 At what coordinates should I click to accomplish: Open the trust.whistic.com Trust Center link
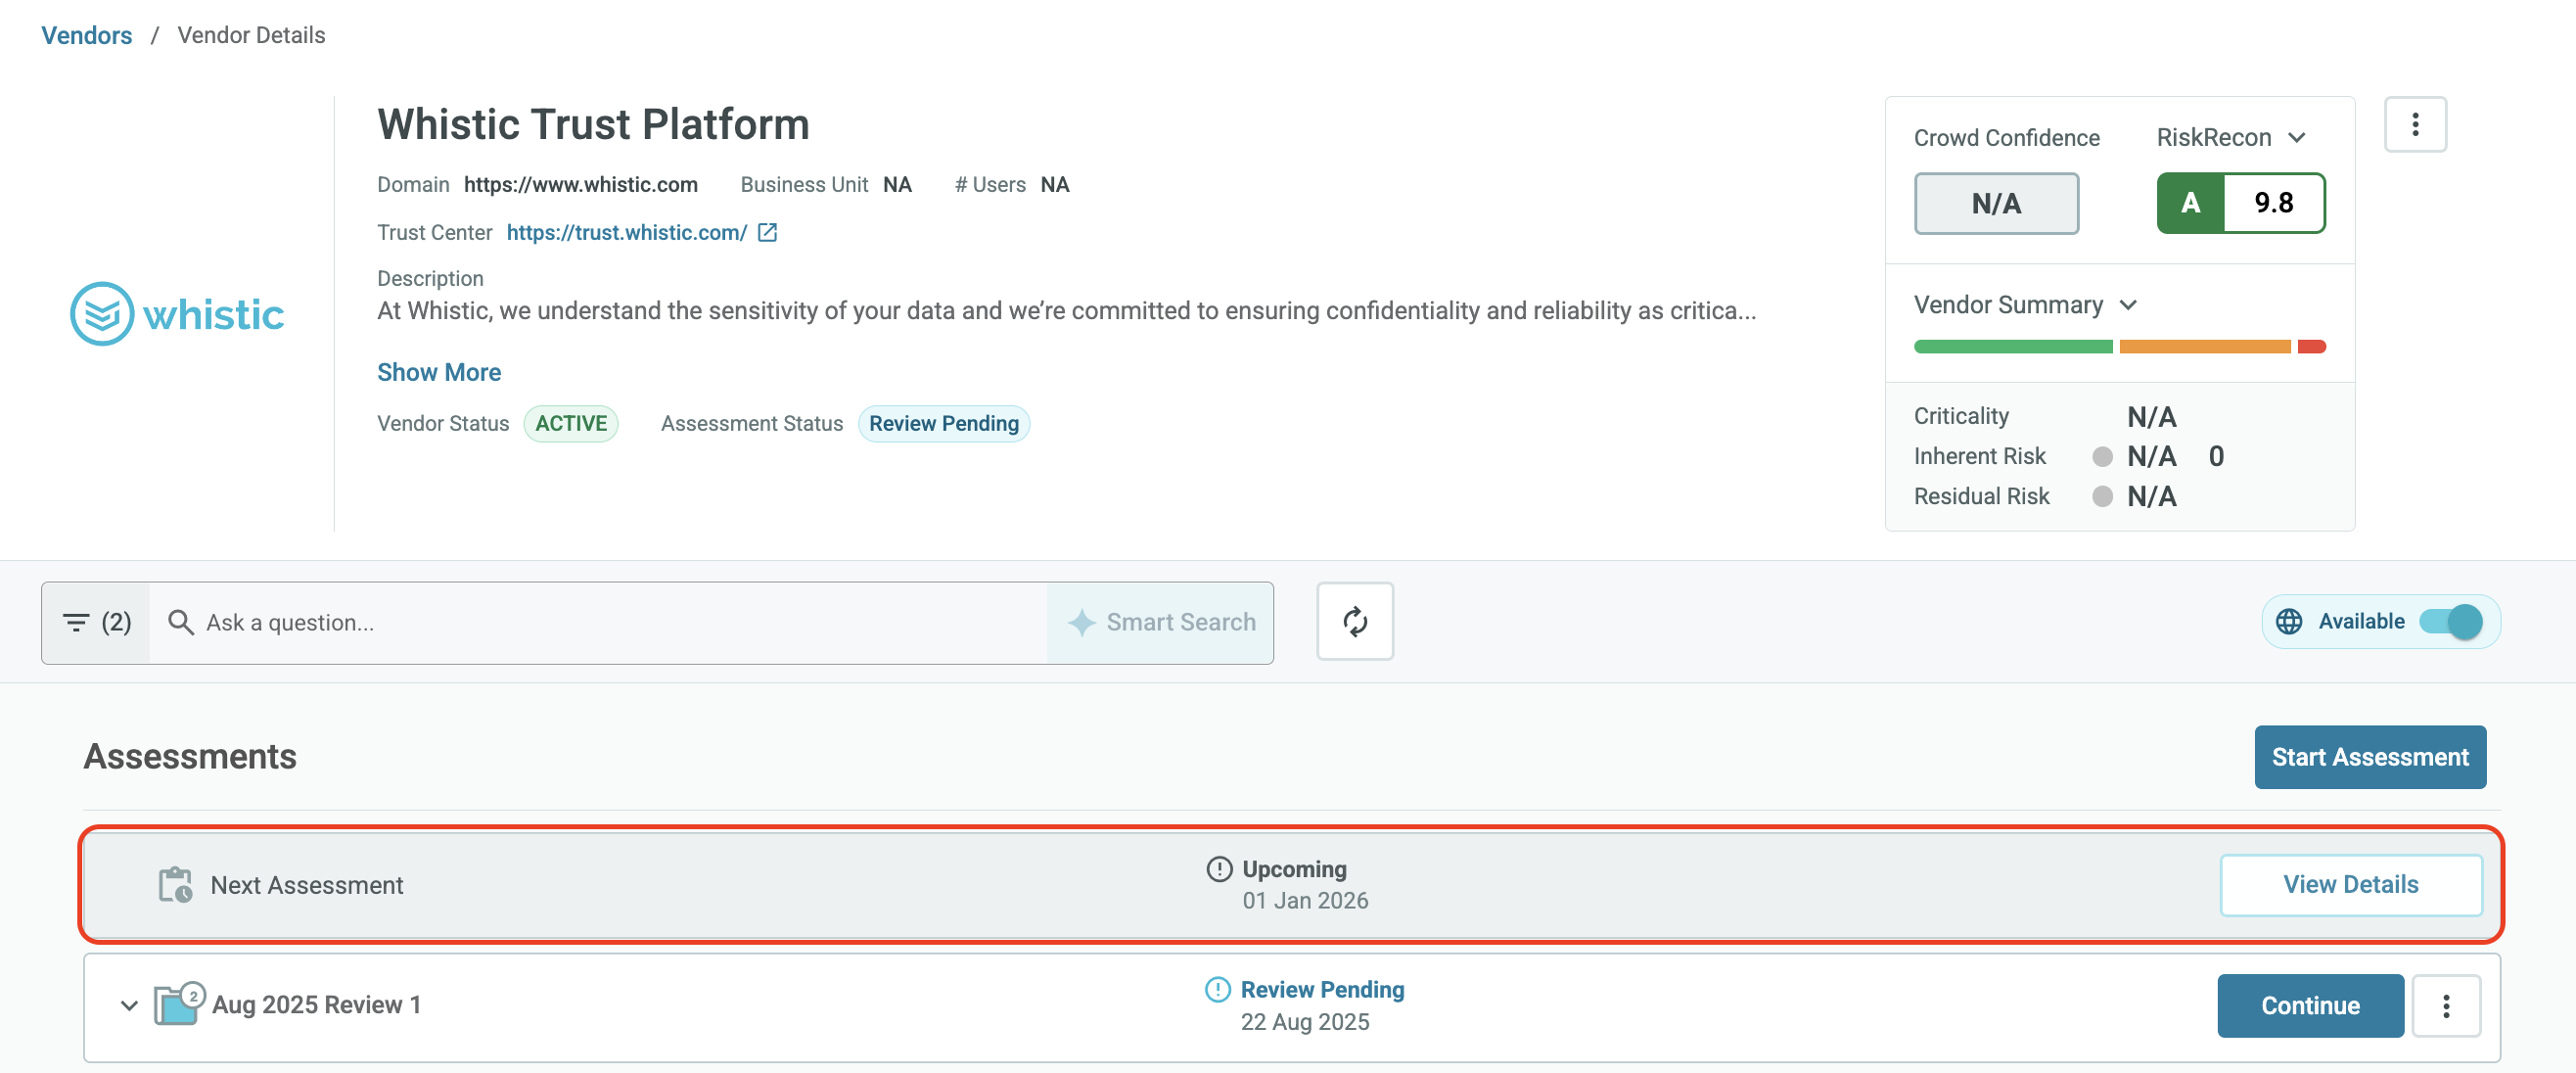pos(627,232)
